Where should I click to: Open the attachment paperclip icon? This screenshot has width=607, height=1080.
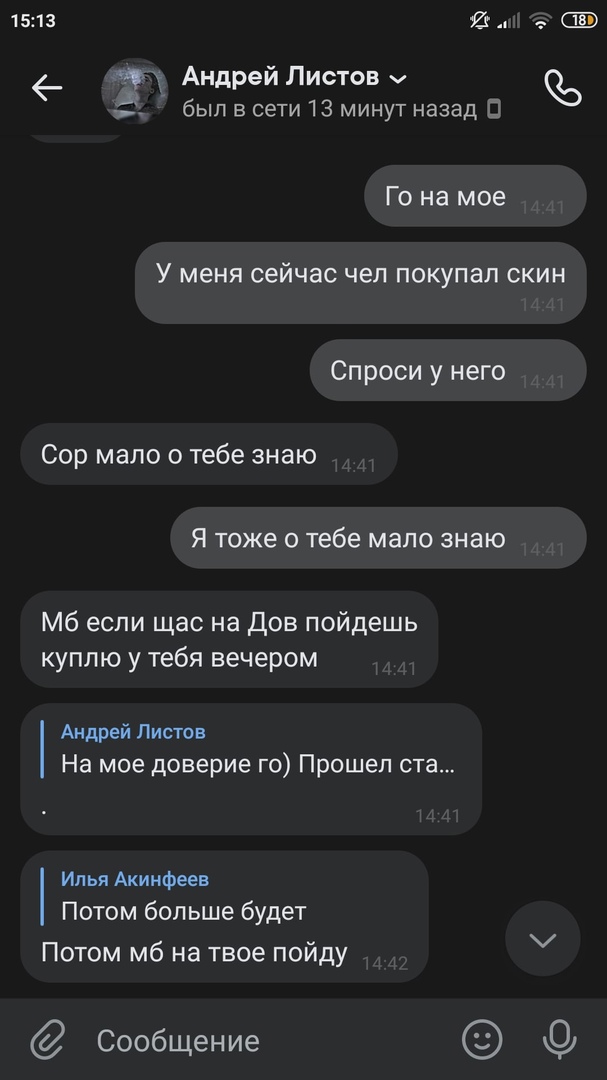click(x=48, y=1040)
